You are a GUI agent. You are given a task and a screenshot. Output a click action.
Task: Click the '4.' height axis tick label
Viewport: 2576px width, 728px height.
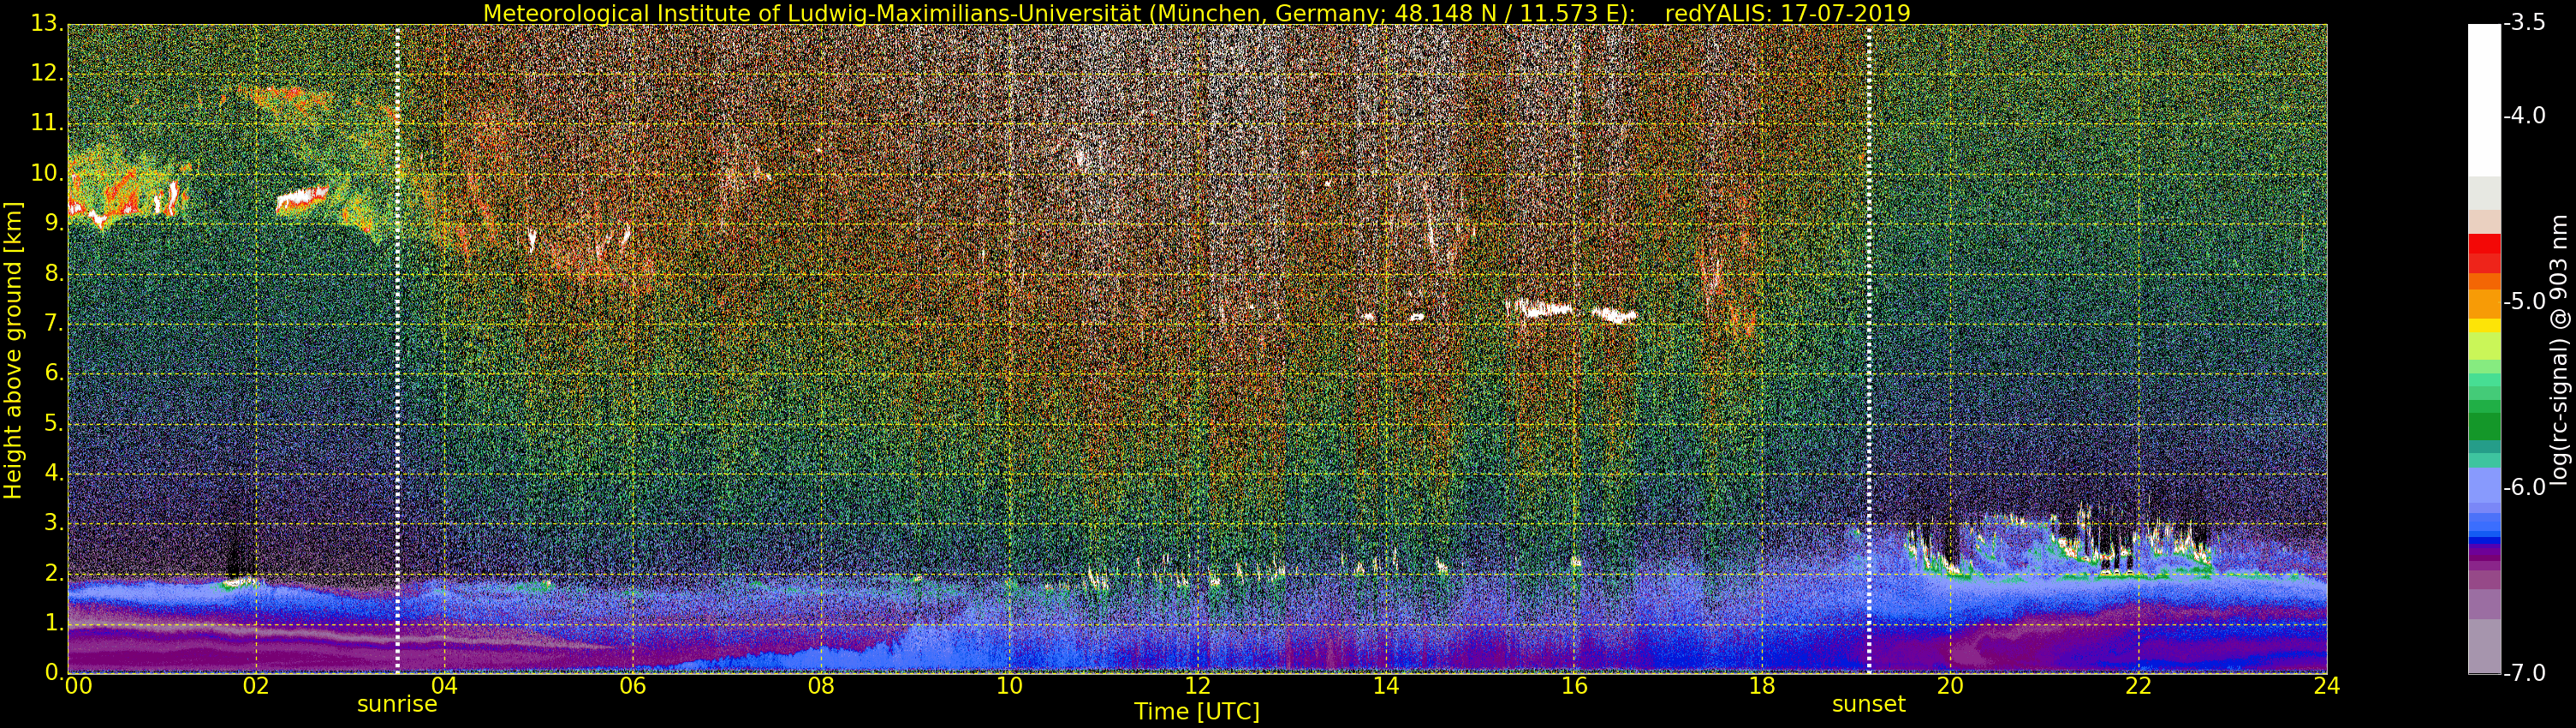point(53,473)
